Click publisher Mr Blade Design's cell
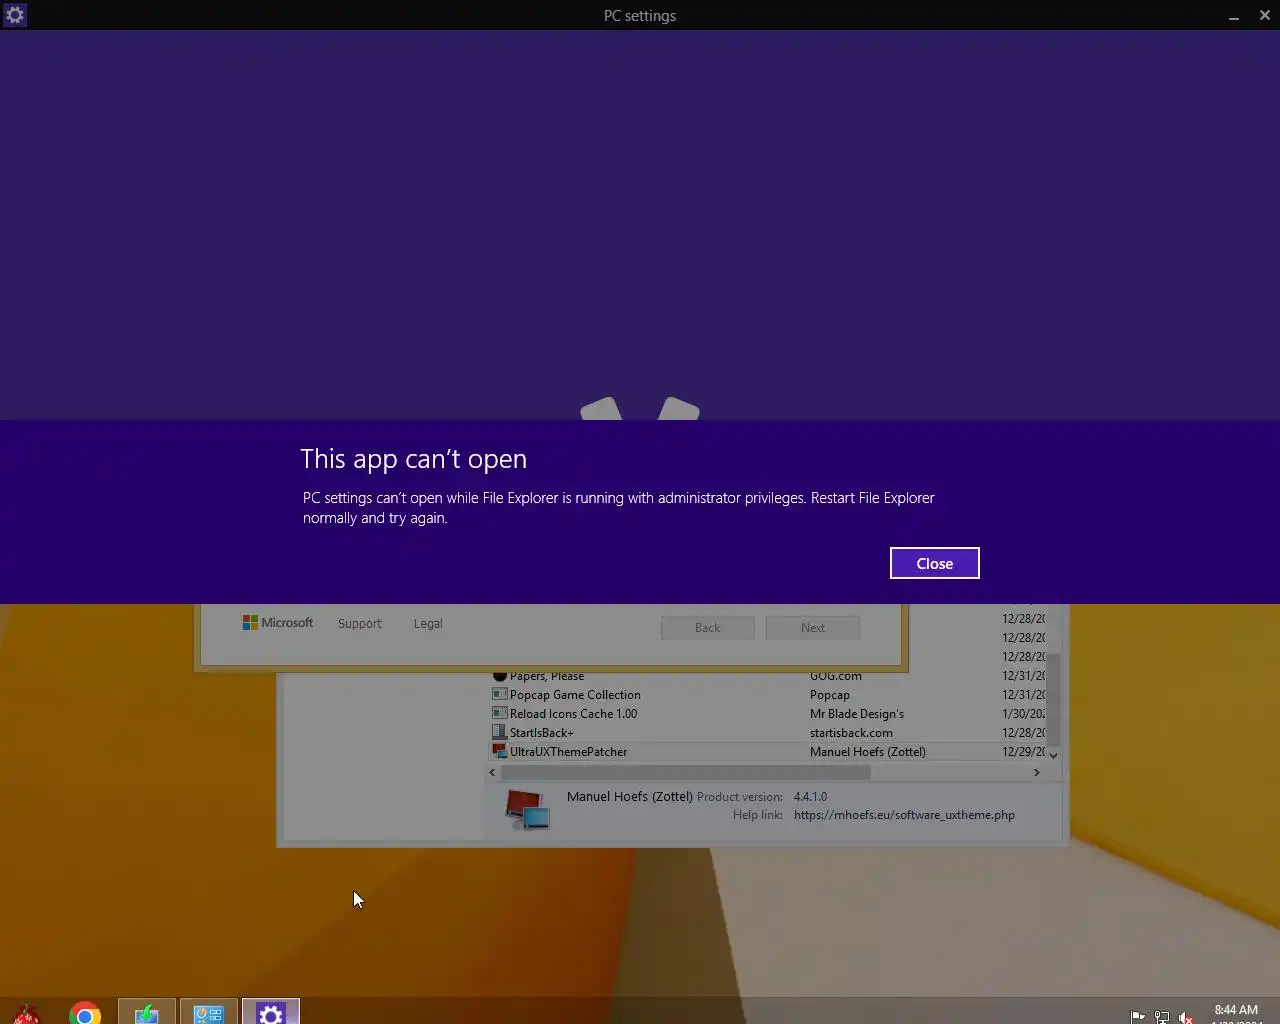 (856, 714)
